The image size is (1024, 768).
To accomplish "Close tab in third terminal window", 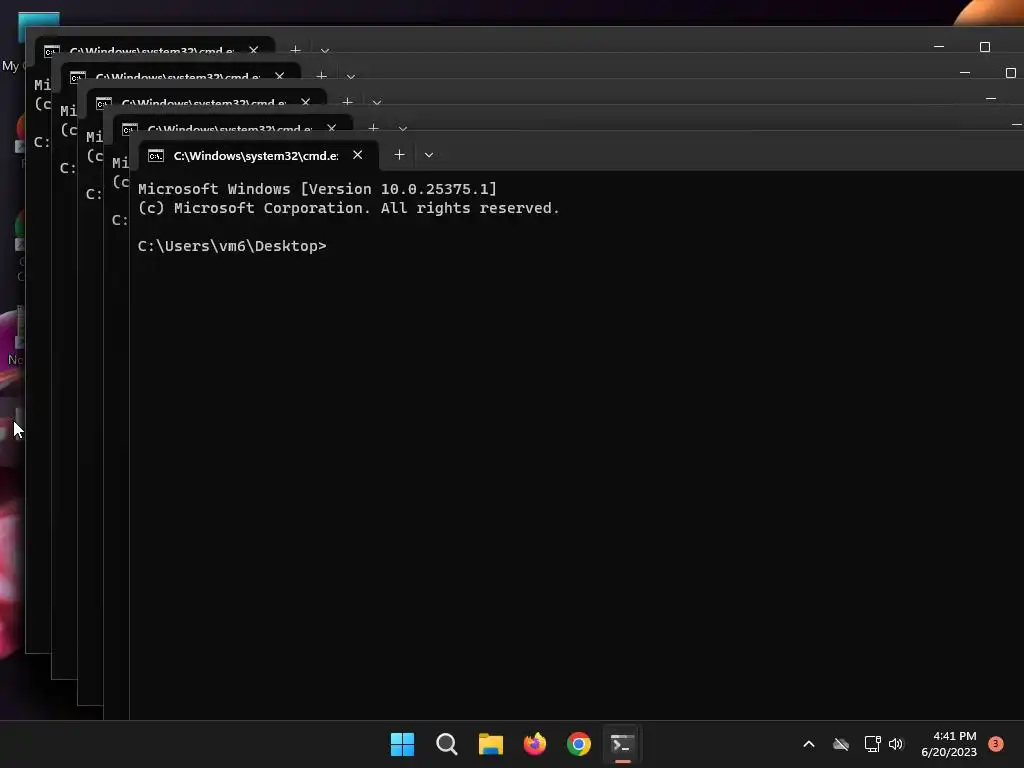I will coord(306,103).
